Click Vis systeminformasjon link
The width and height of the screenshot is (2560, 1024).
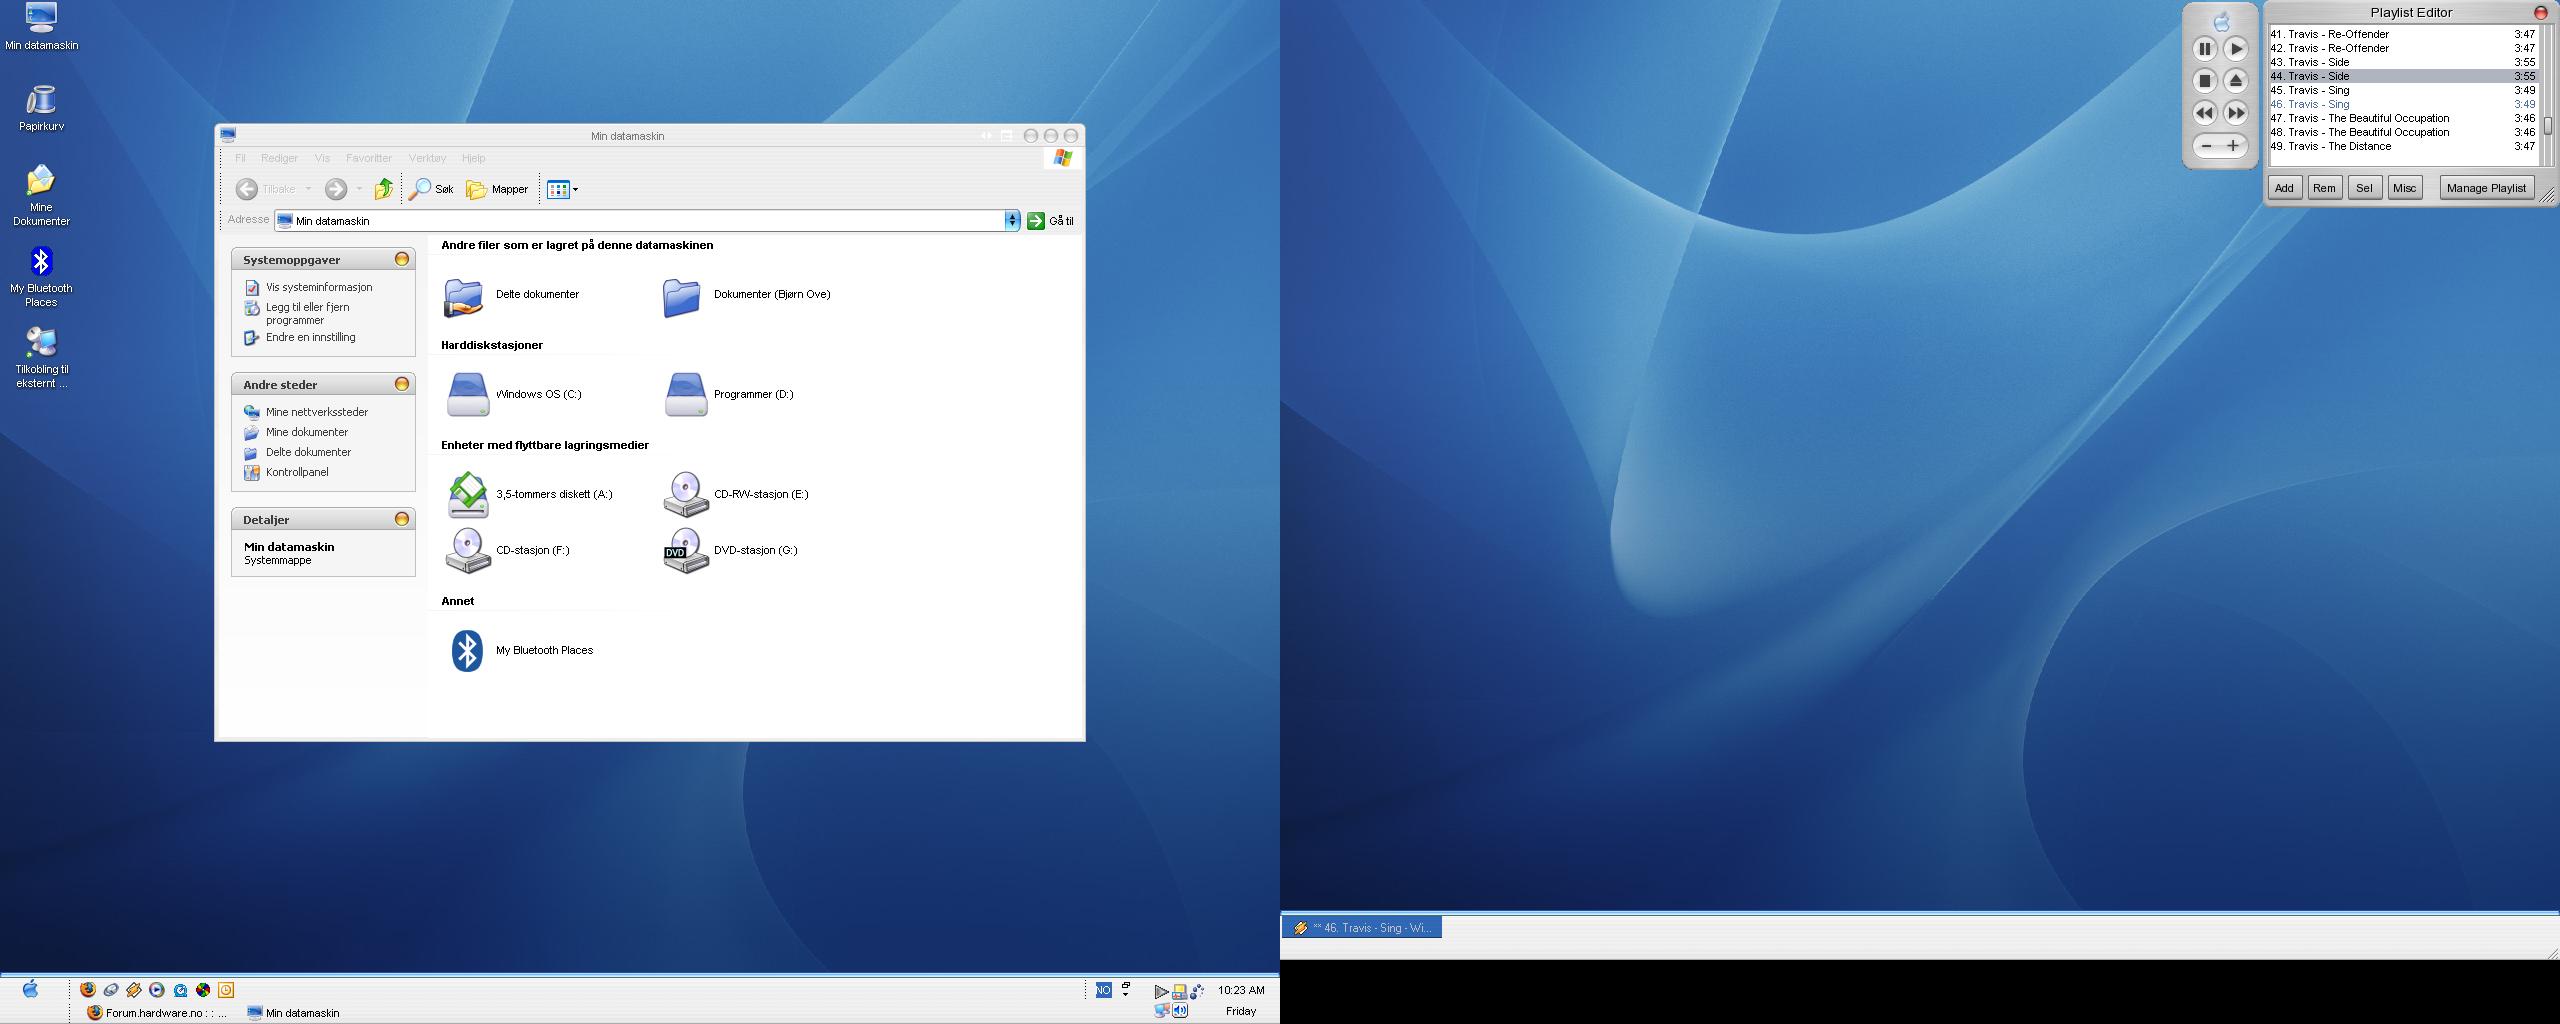[x=319, y=287]
